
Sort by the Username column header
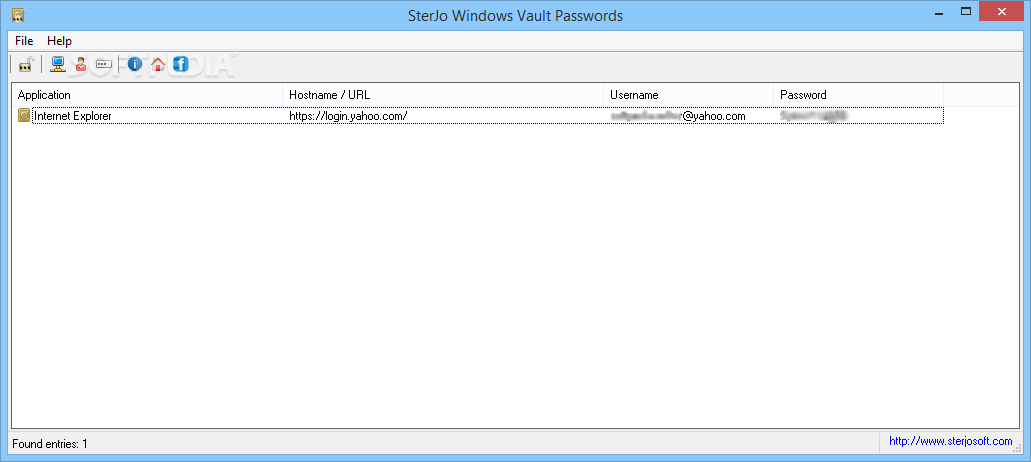[x=688, y=95]
